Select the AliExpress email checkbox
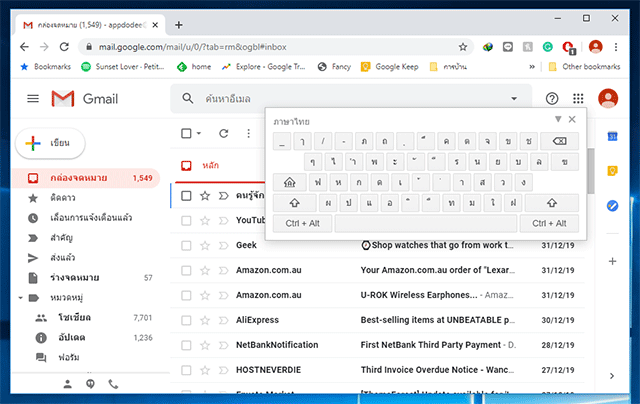 (x=186, y=320)
